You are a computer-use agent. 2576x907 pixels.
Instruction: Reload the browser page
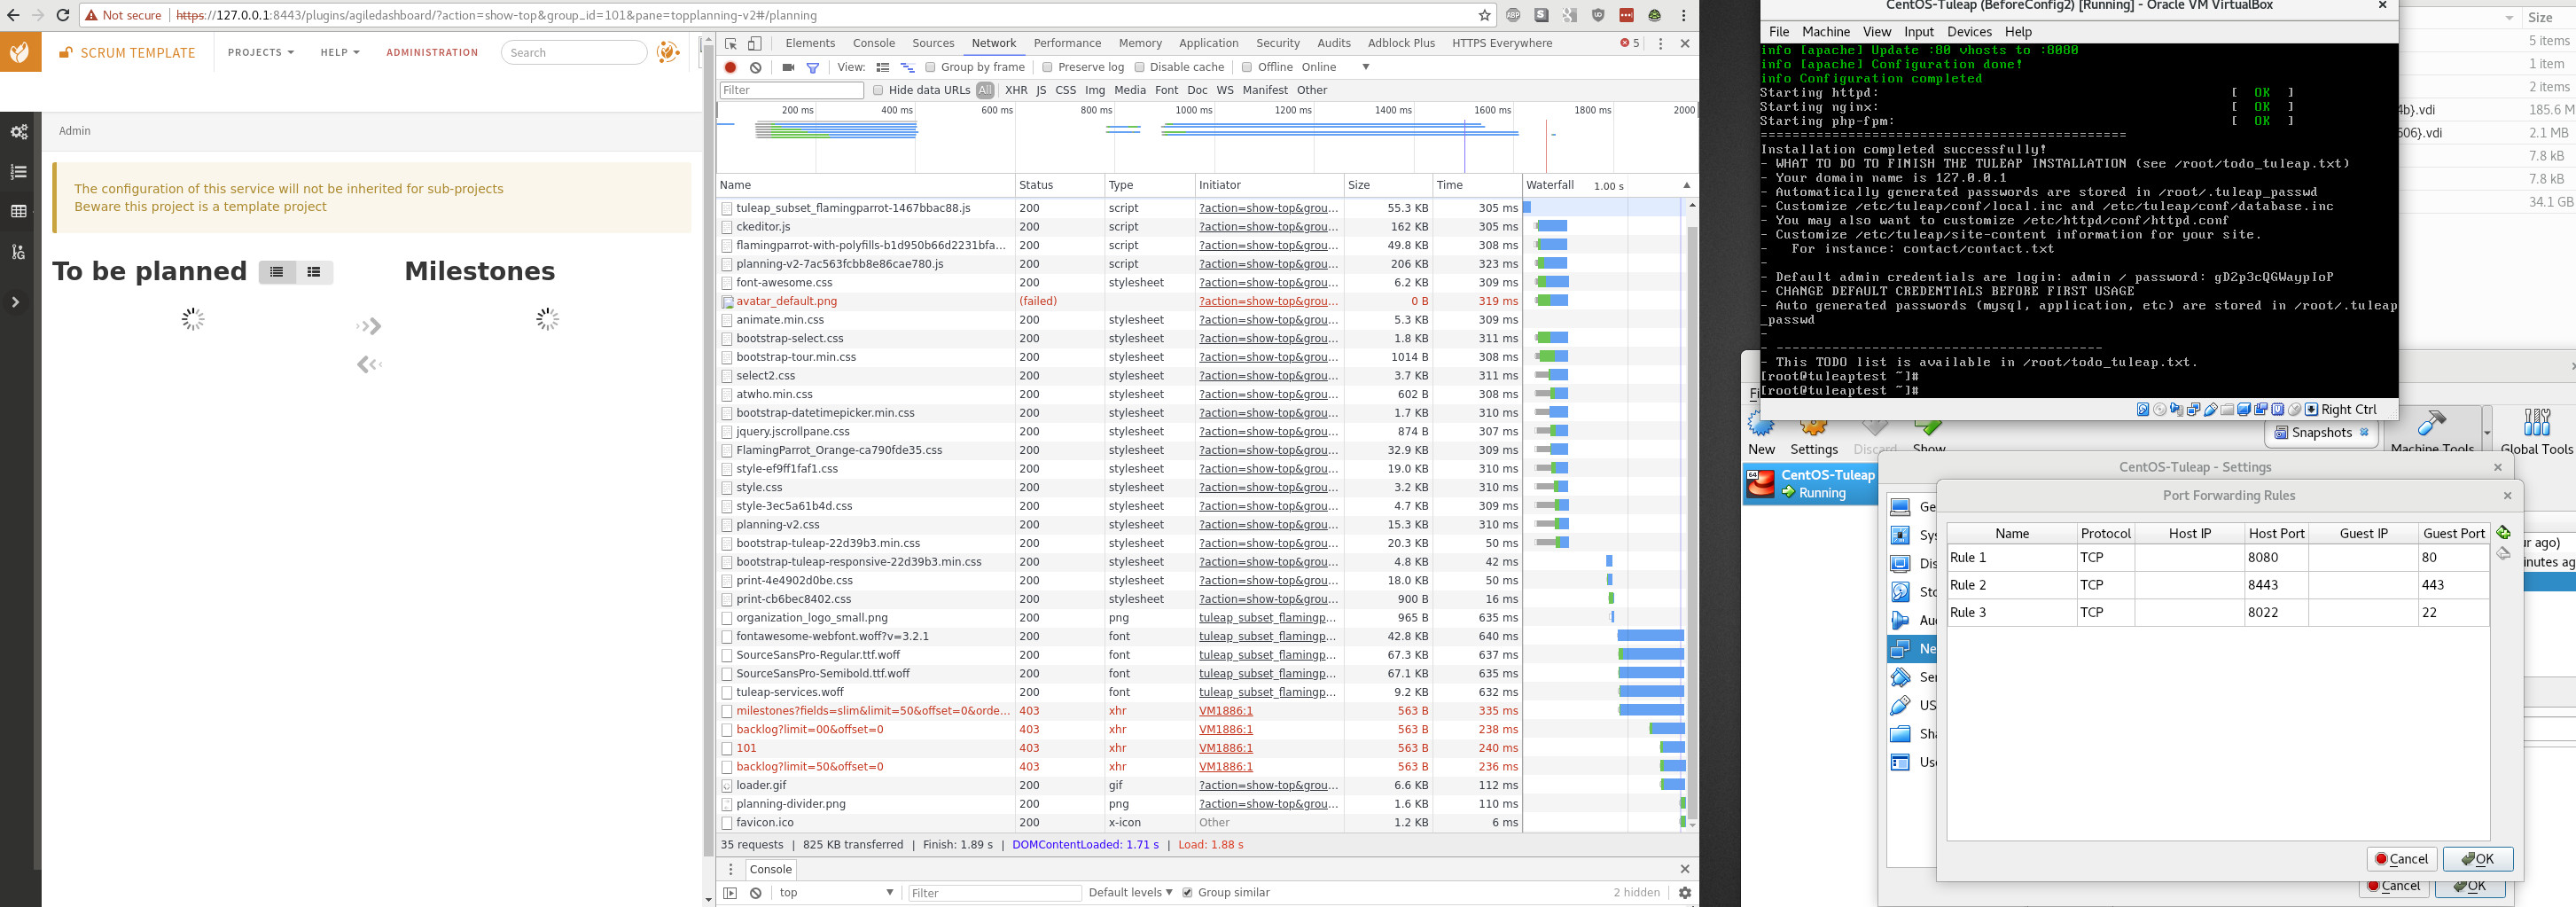(x=62, y=15)
